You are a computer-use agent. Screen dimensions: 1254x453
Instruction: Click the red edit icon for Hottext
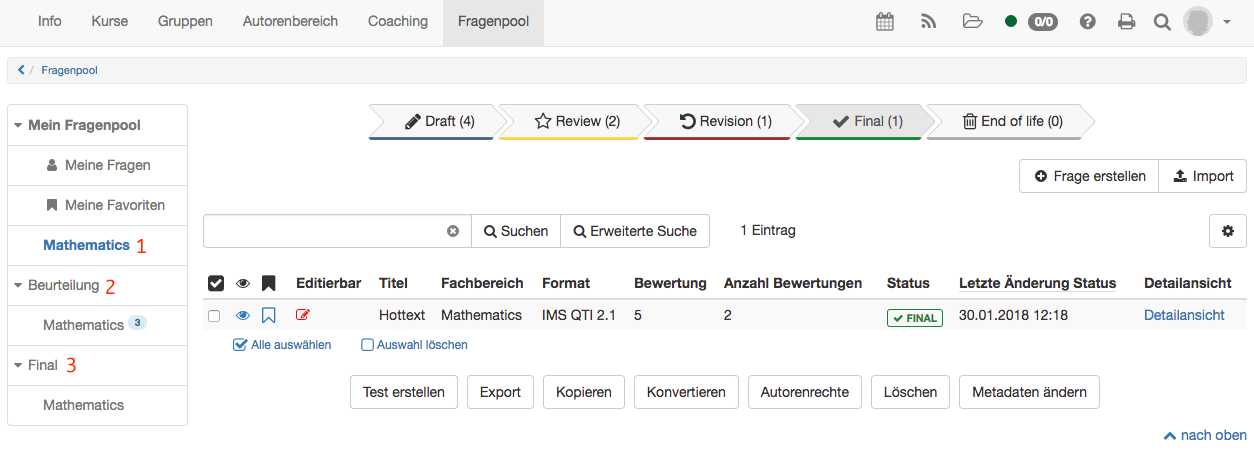[303, 315]
